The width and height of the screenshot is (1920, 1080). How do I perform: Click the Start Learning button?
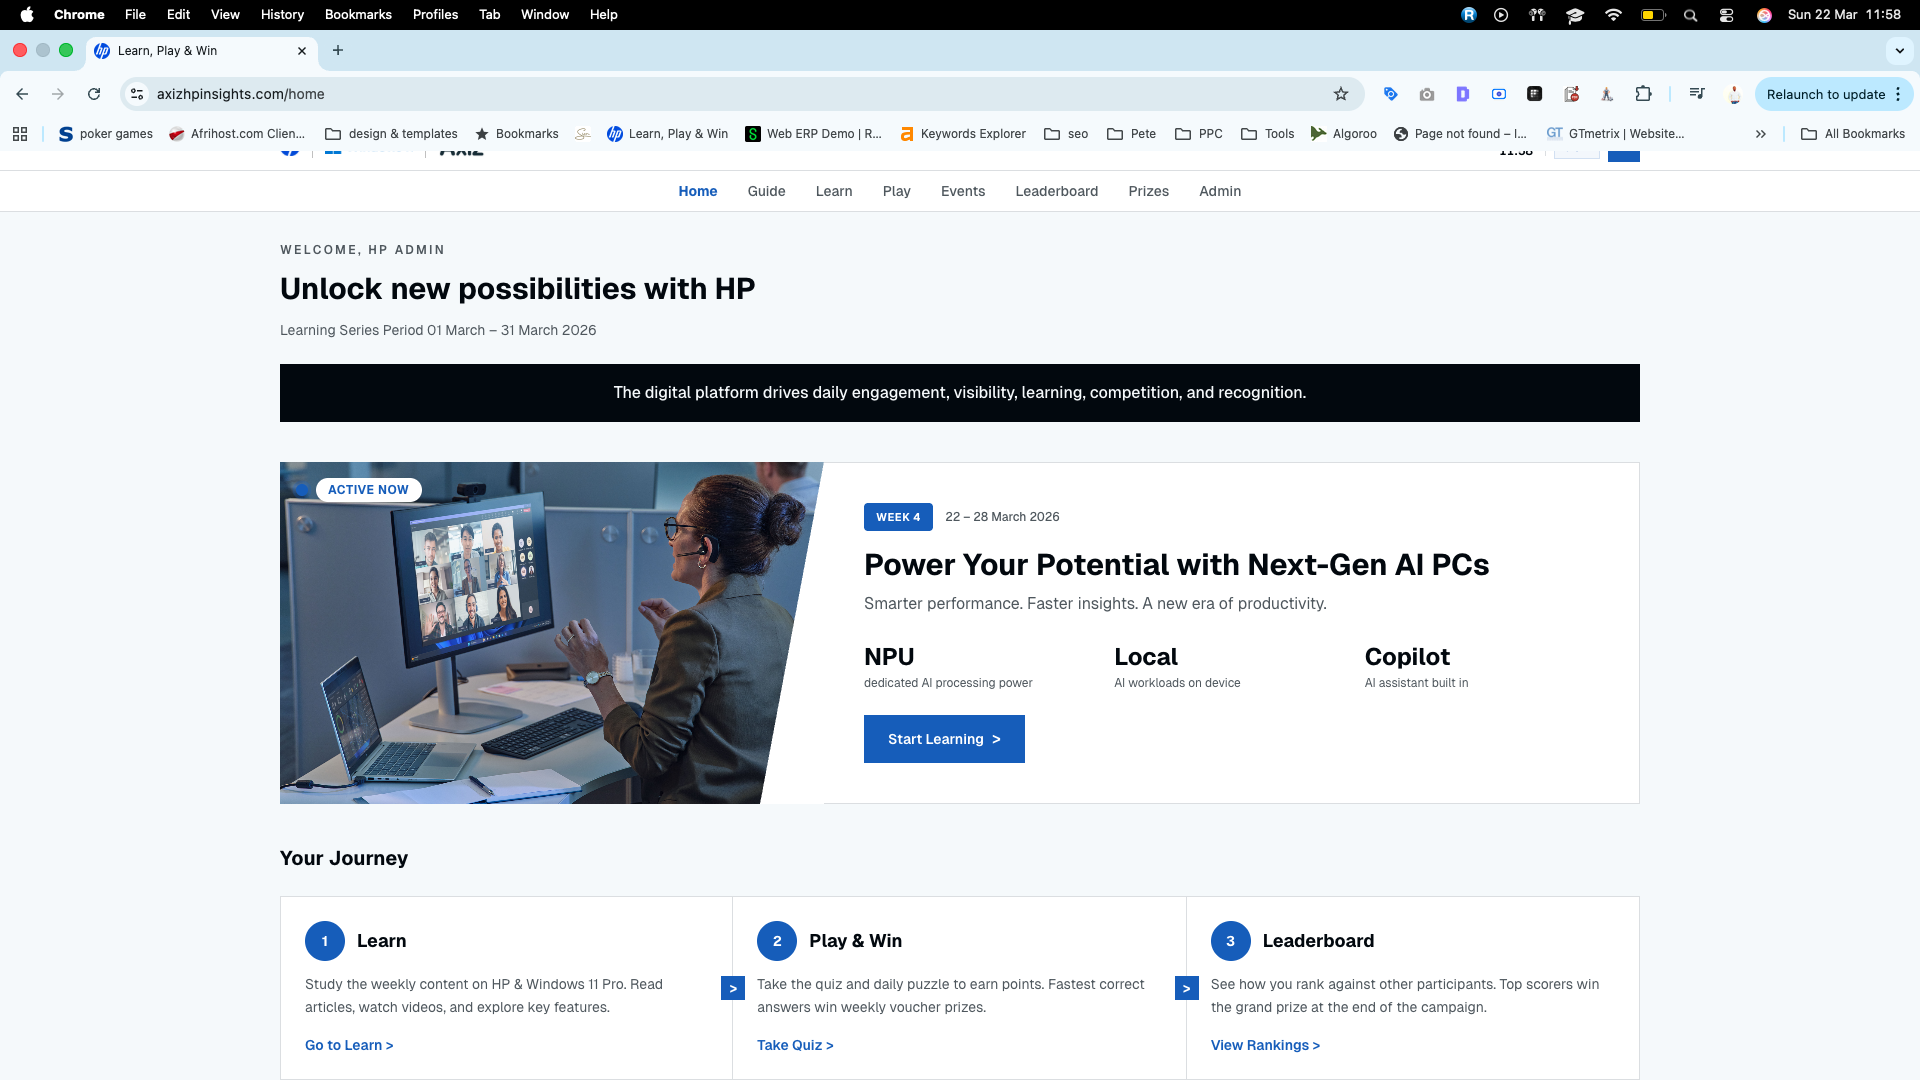pyautogui.click(x=944, y=739)
